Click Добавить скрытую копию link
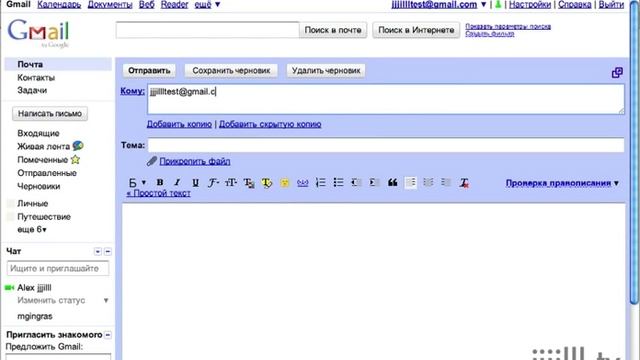This screenshot has height=360, width=640. tap(270, 124)
